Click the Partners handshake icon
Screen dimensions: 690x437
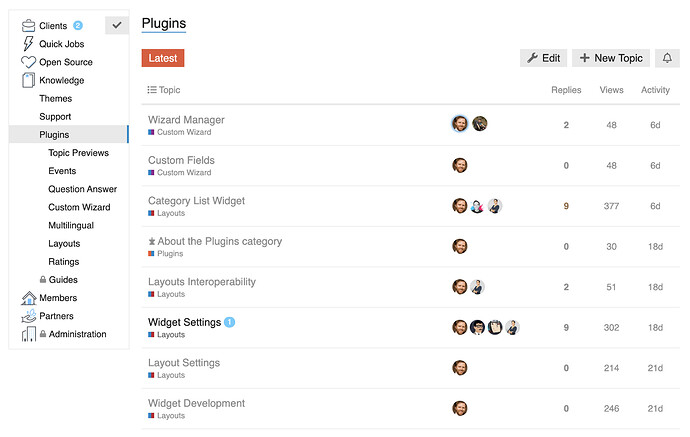pos(29,316)
